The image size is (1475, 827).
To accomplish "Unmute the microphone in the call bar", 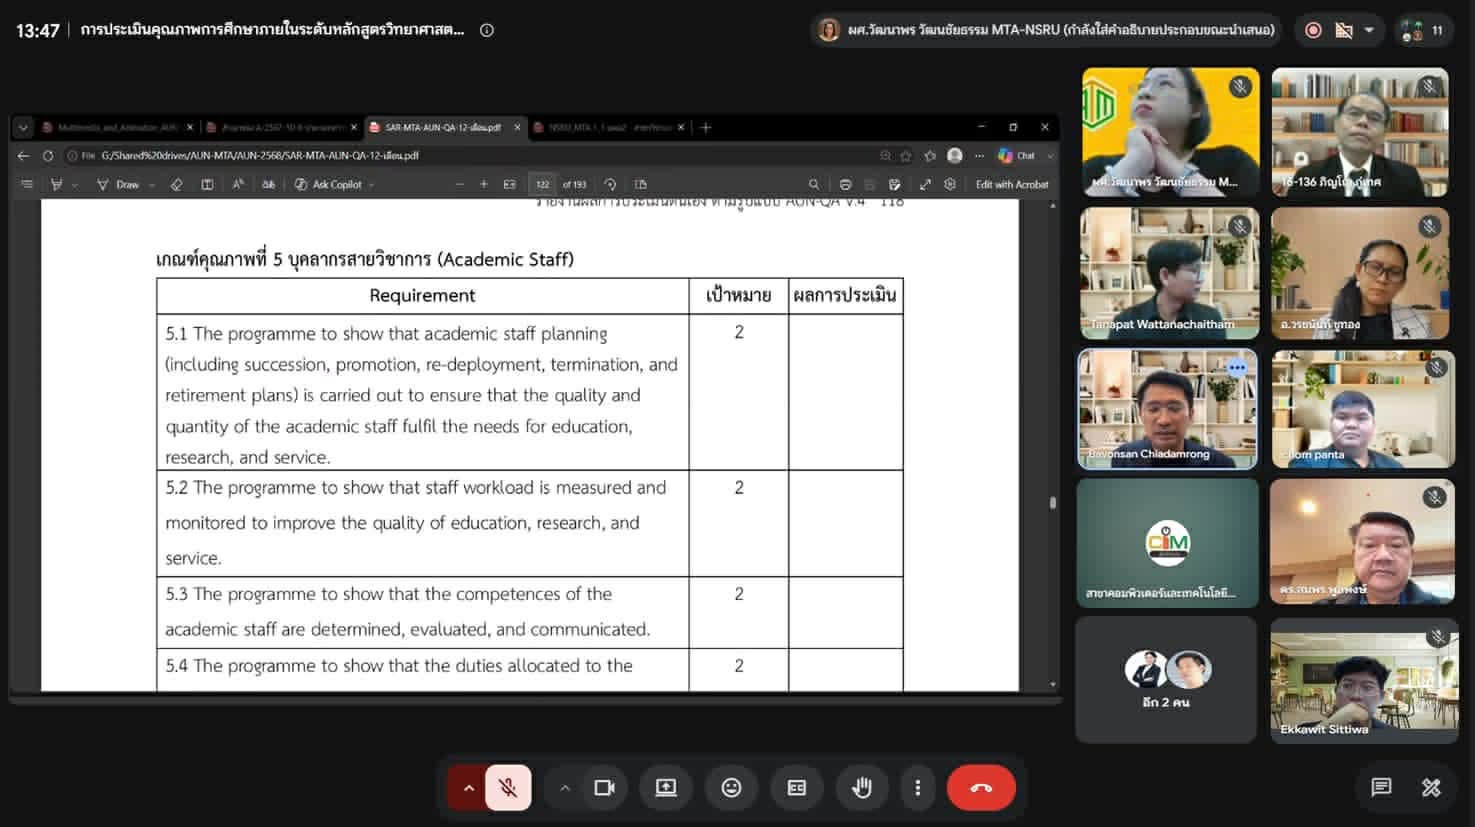I will tap(508, 788).
